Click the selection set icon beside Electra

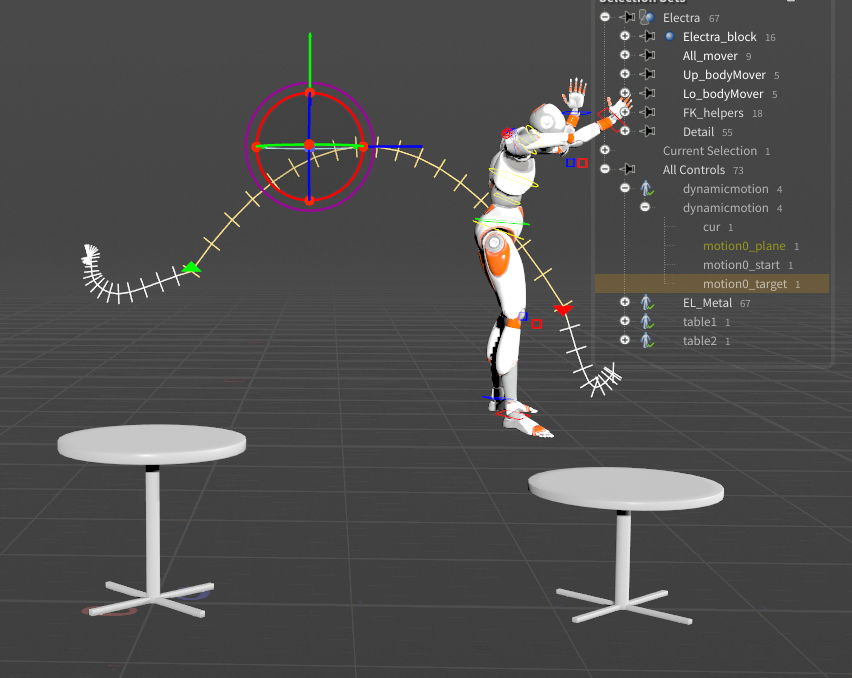point(627,17)
